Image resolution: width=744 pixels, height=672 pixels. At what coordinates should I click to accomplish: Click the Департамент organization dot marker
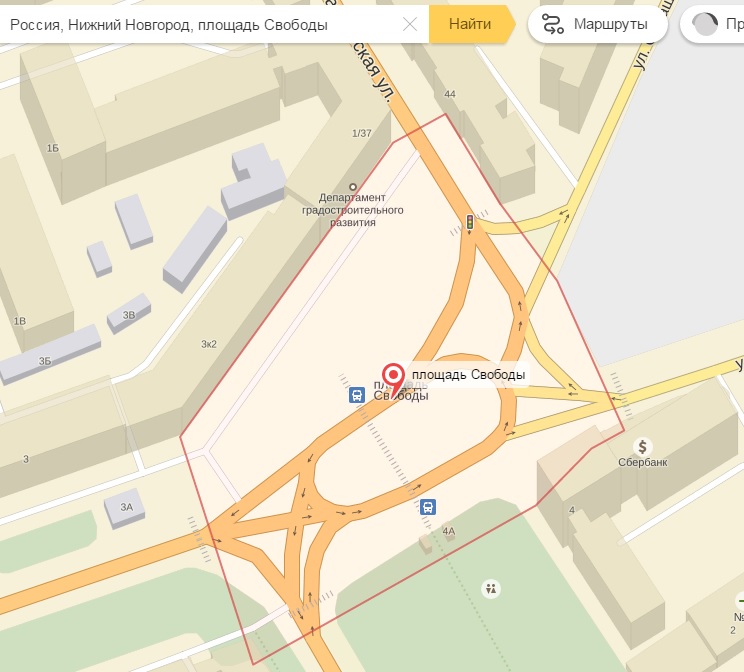353,187
